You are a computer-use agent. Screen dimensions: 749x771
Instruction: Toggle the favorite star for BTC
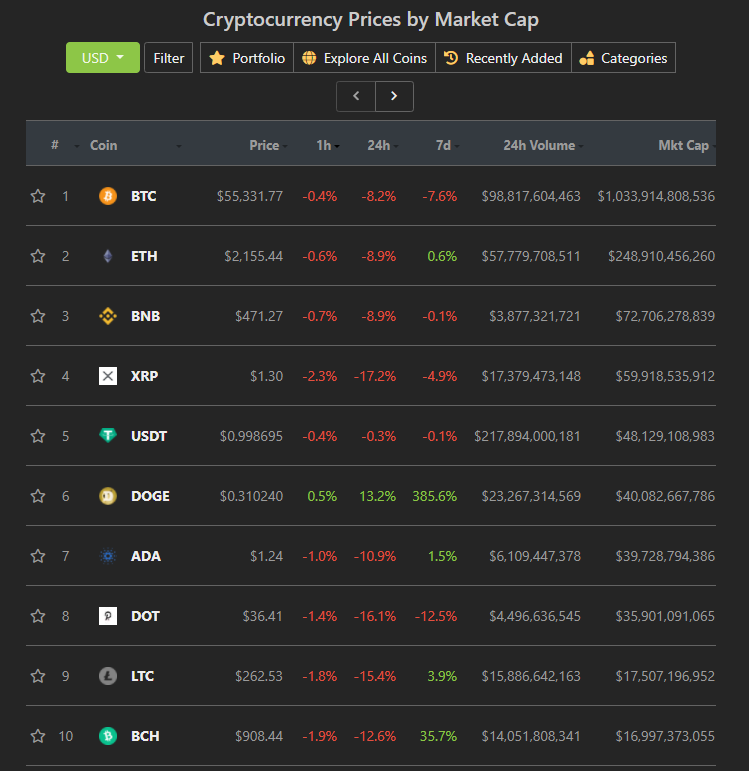point(38,196)
